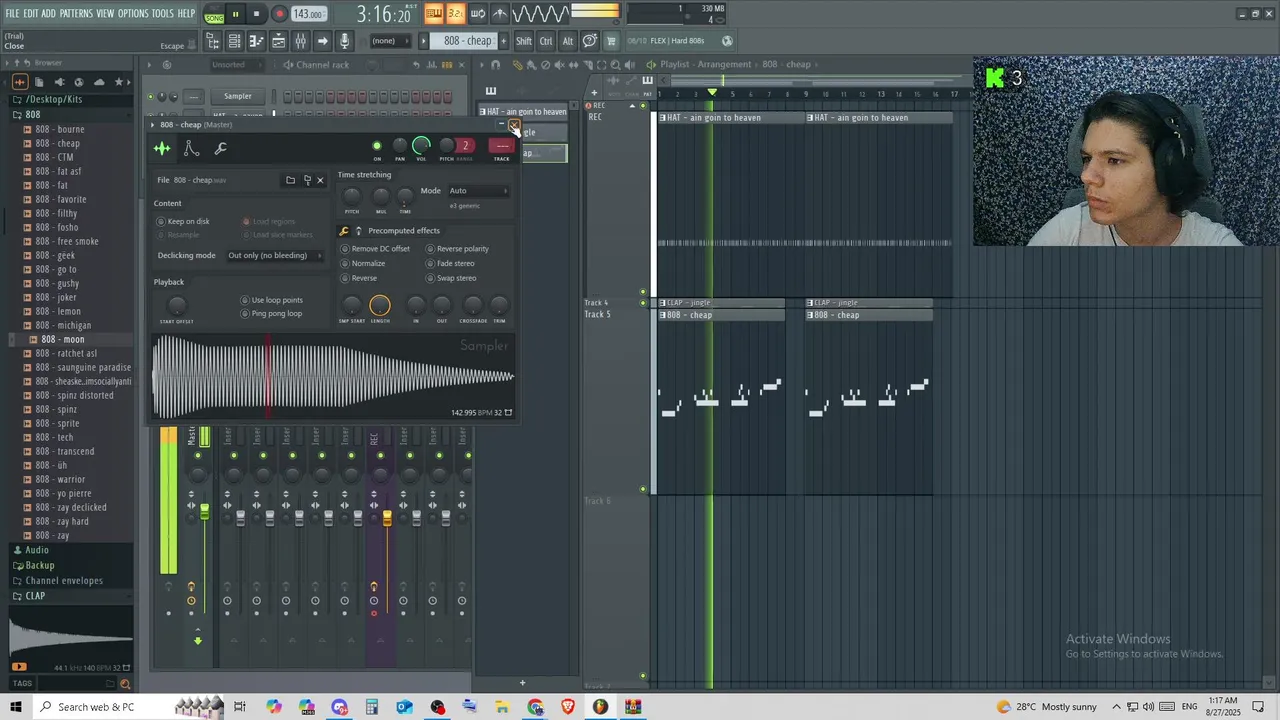Click the X icon to remove the 808 - cheap file
1280x720 pixels.
[320, 180]
